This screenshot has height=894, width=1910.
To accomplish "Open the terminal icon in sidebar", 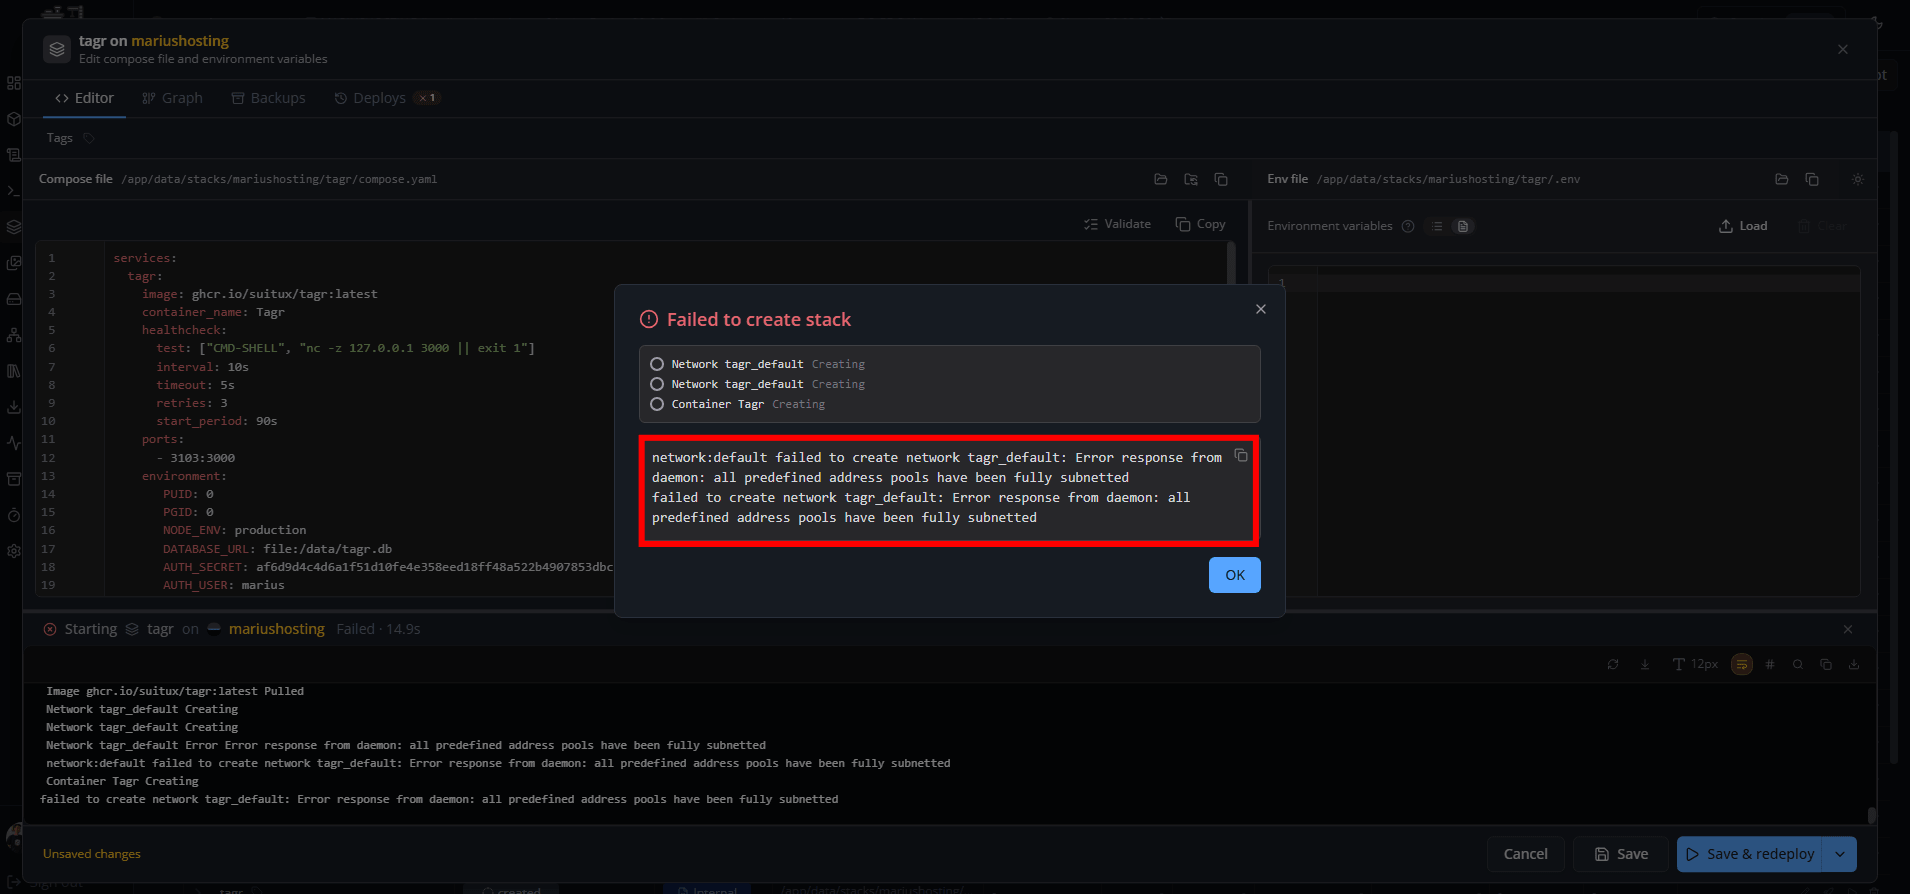I will 13,190.
